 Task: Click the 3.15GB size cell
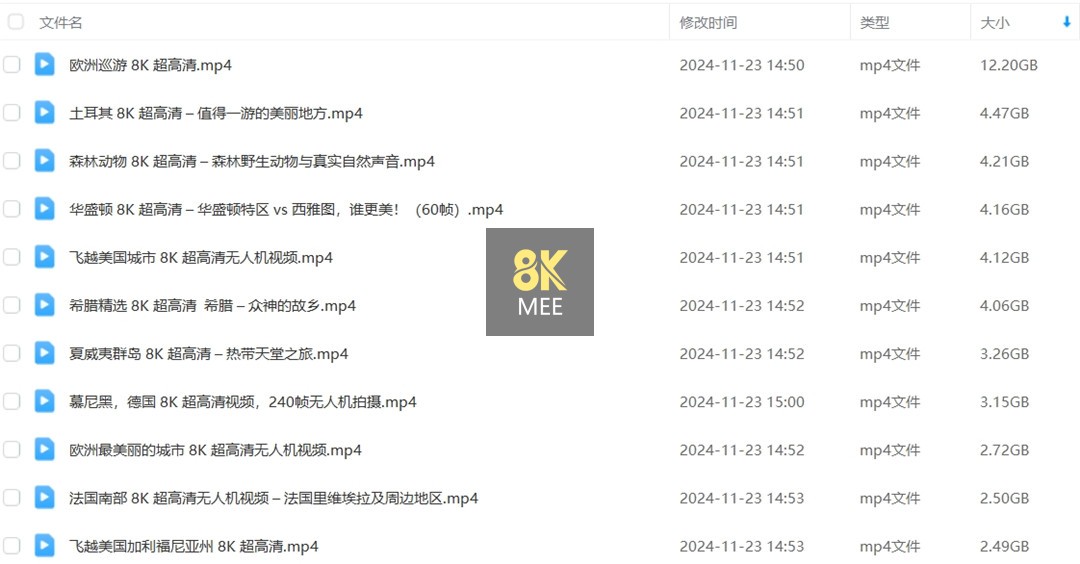(x=1004, y=402)
